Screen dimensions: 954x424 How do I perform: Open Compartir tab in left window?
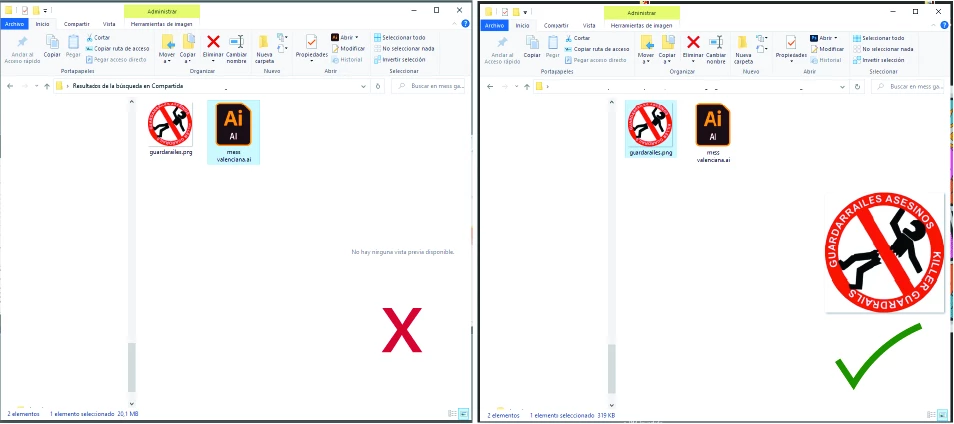pos(76,24)
